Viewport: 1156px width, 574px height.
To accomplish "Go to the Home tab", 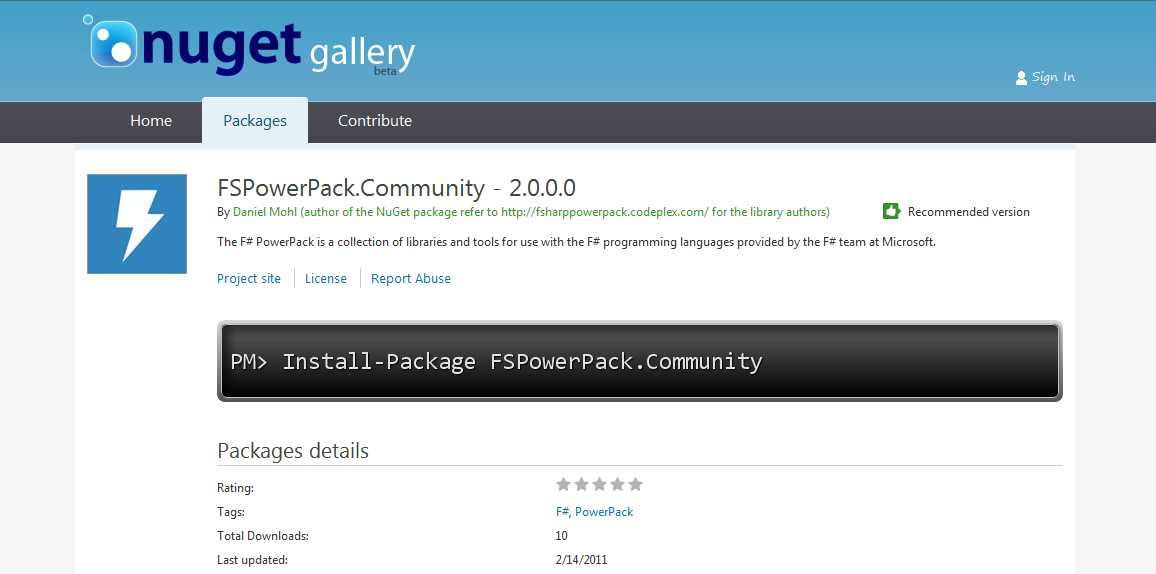I will click(151, 121).
